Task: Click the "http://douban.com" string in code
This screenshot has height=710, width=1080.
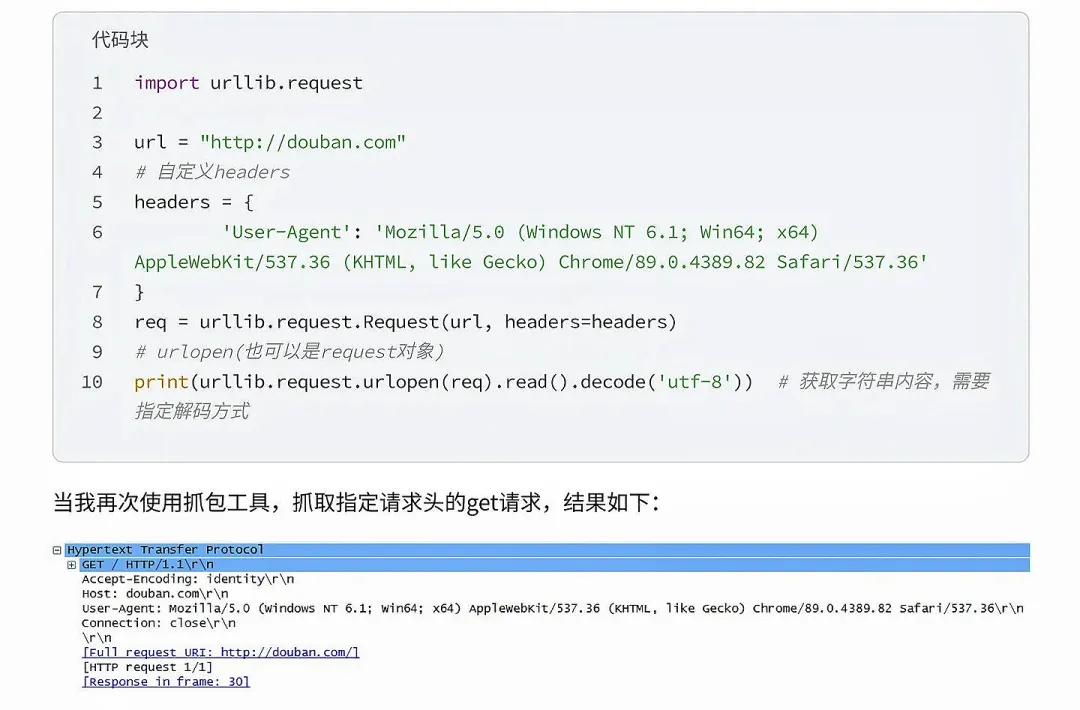Action: (303, 143)
